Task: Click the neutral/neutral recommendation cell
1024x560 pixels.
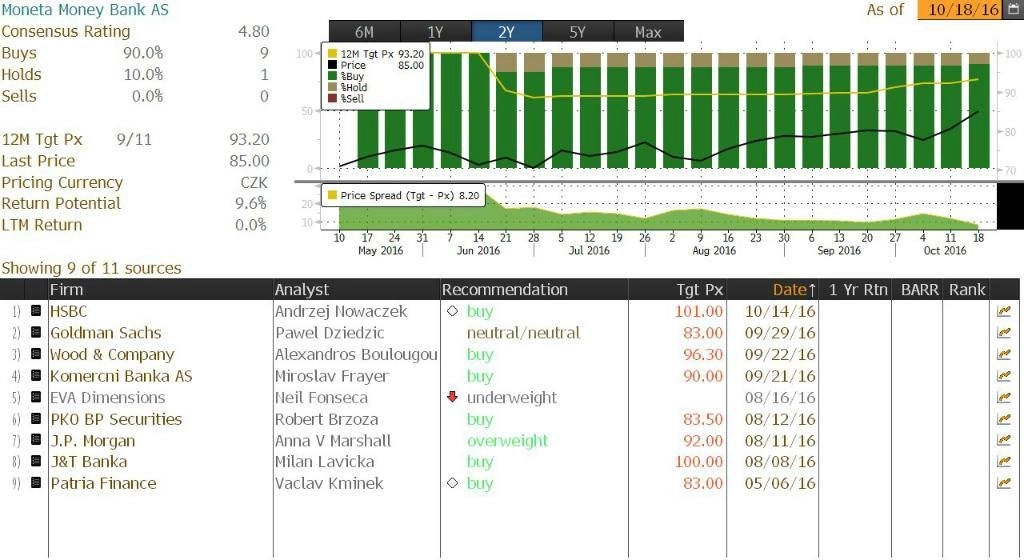Action: click(523, 333)
